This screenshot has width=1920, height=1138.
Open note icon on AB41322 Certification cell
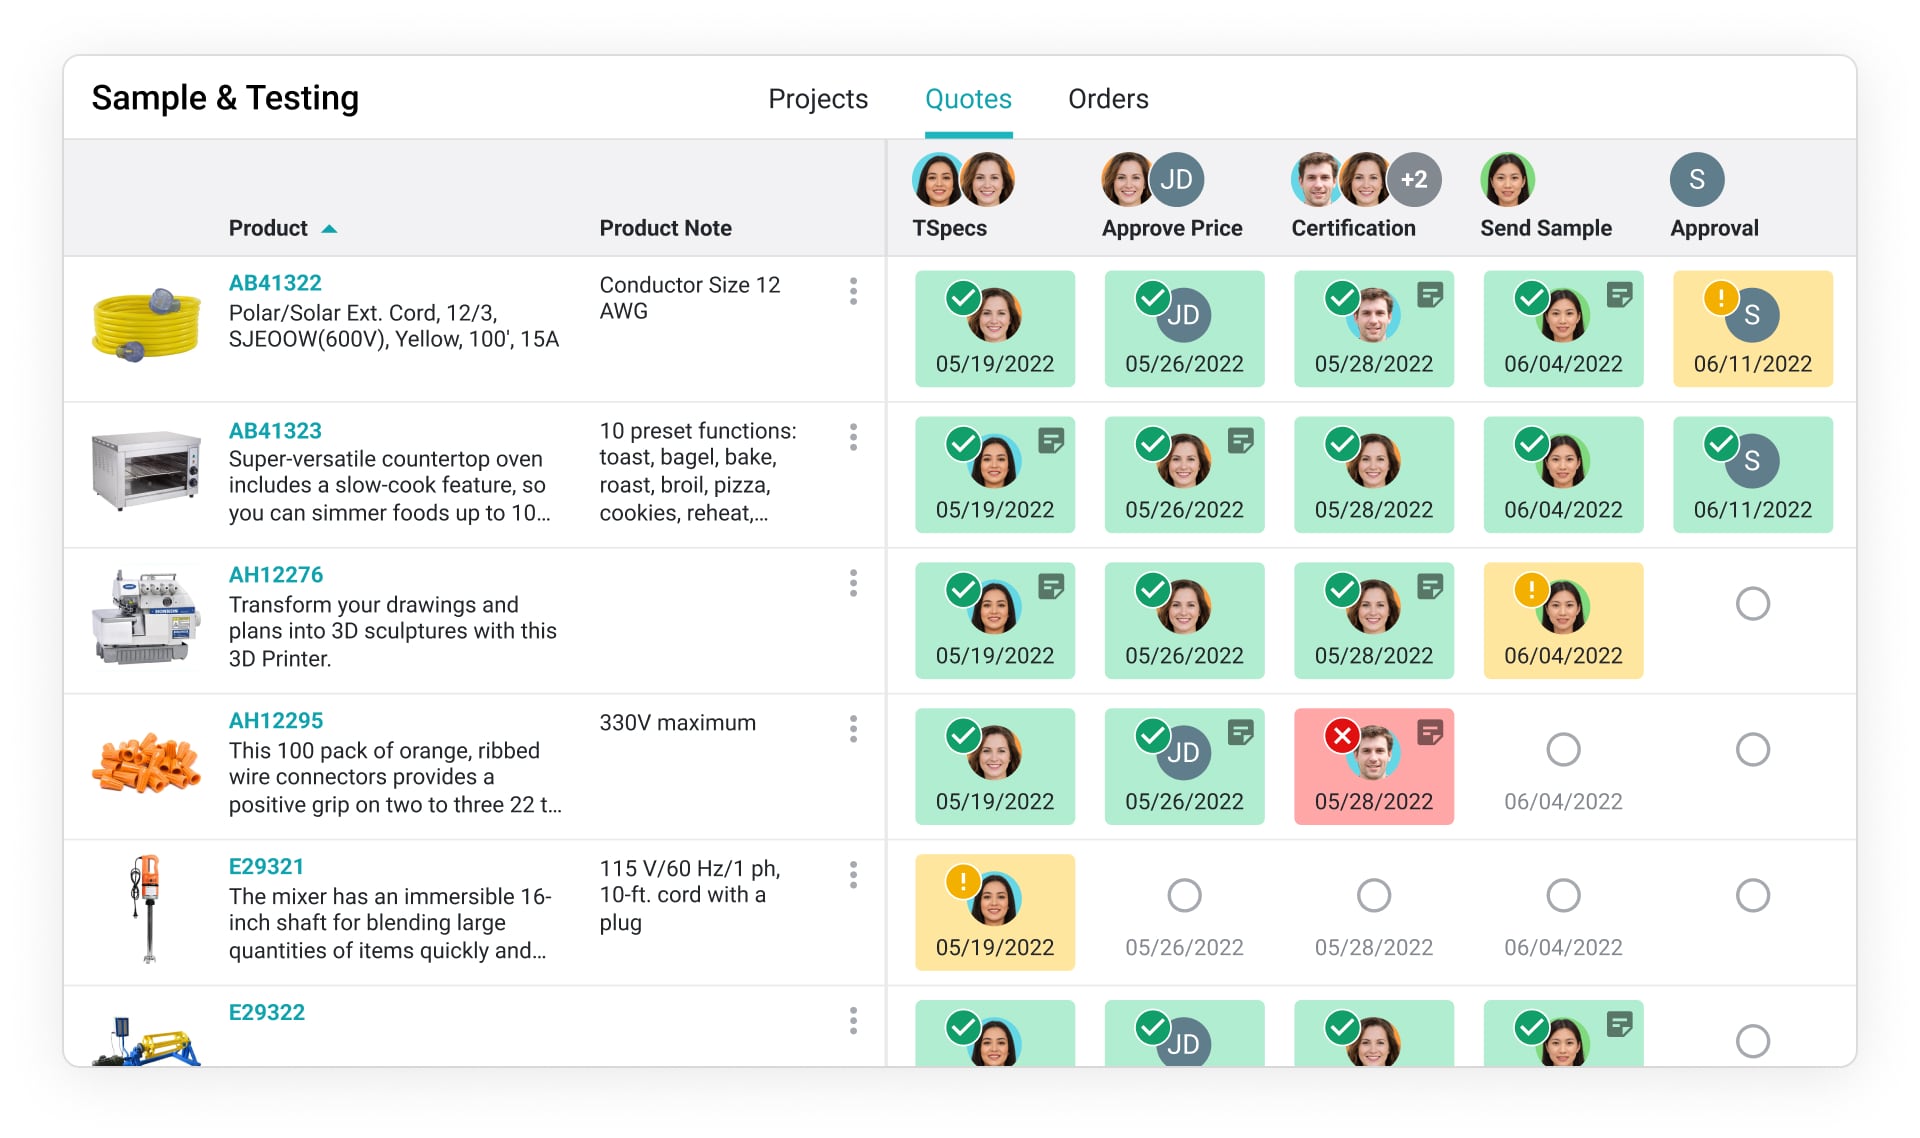pyautogui.click(x=1429, y=295)
